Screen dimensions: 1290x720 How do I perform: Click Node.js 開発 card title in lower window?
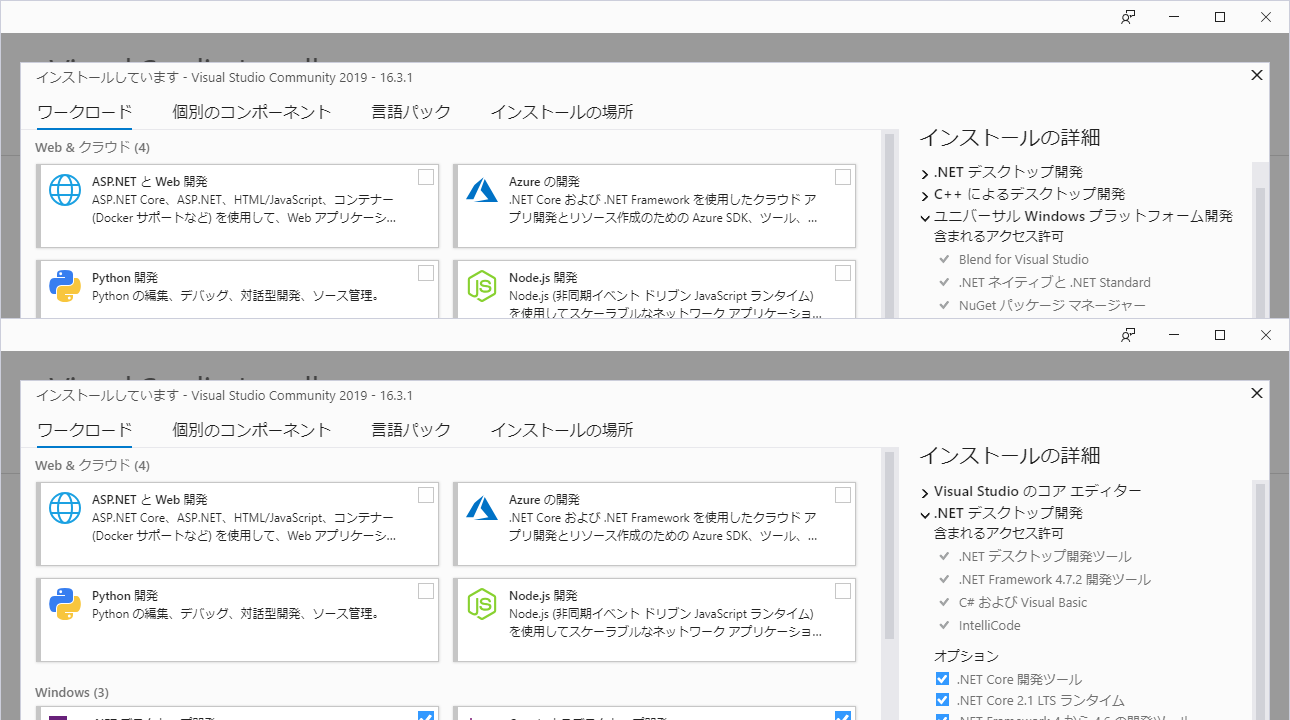(x=543, y=596)
